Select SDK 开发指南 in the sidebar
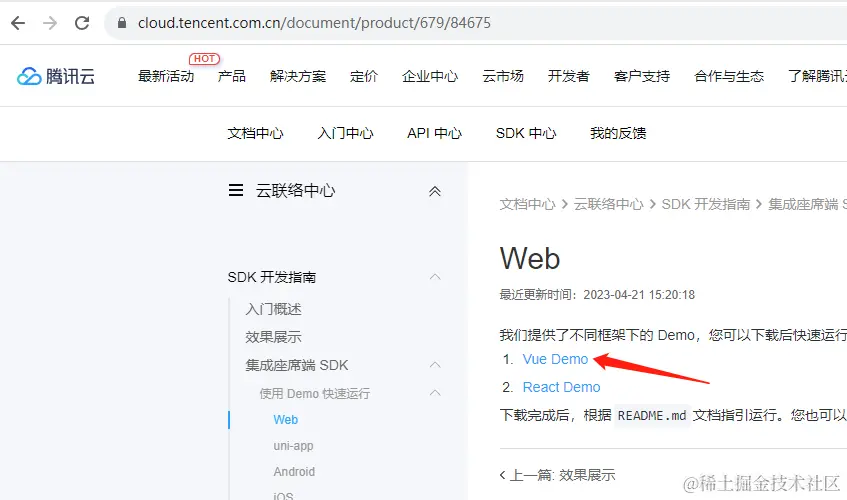847x500 pixels. coord(272,277)
